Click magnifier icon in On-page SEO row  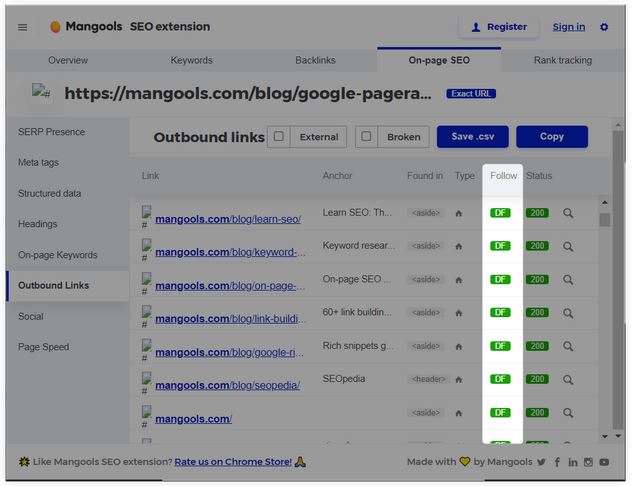pos(568,280)
